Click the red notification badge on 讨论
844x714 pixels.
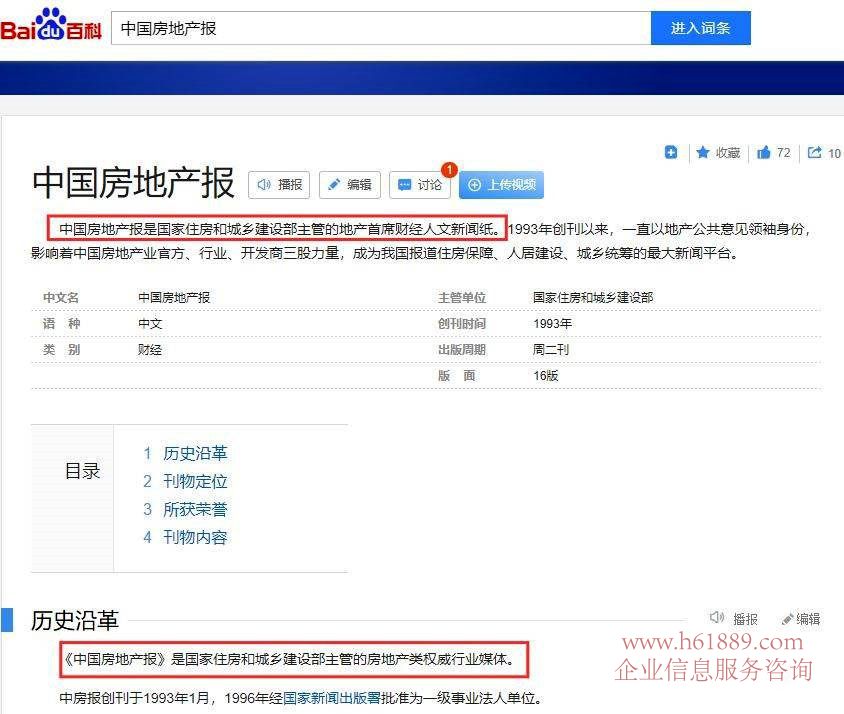449,170
